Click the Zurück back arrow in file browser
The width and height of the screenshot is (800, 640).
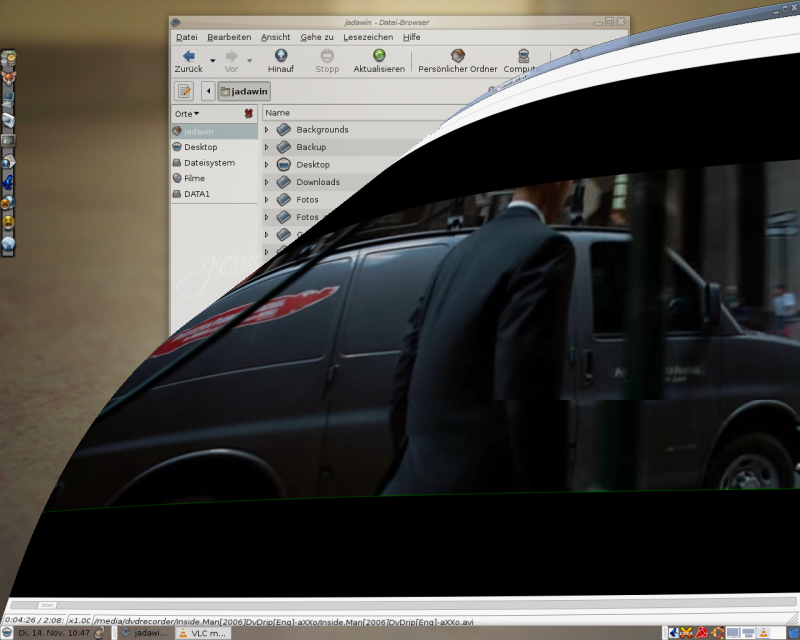(189, 56)
